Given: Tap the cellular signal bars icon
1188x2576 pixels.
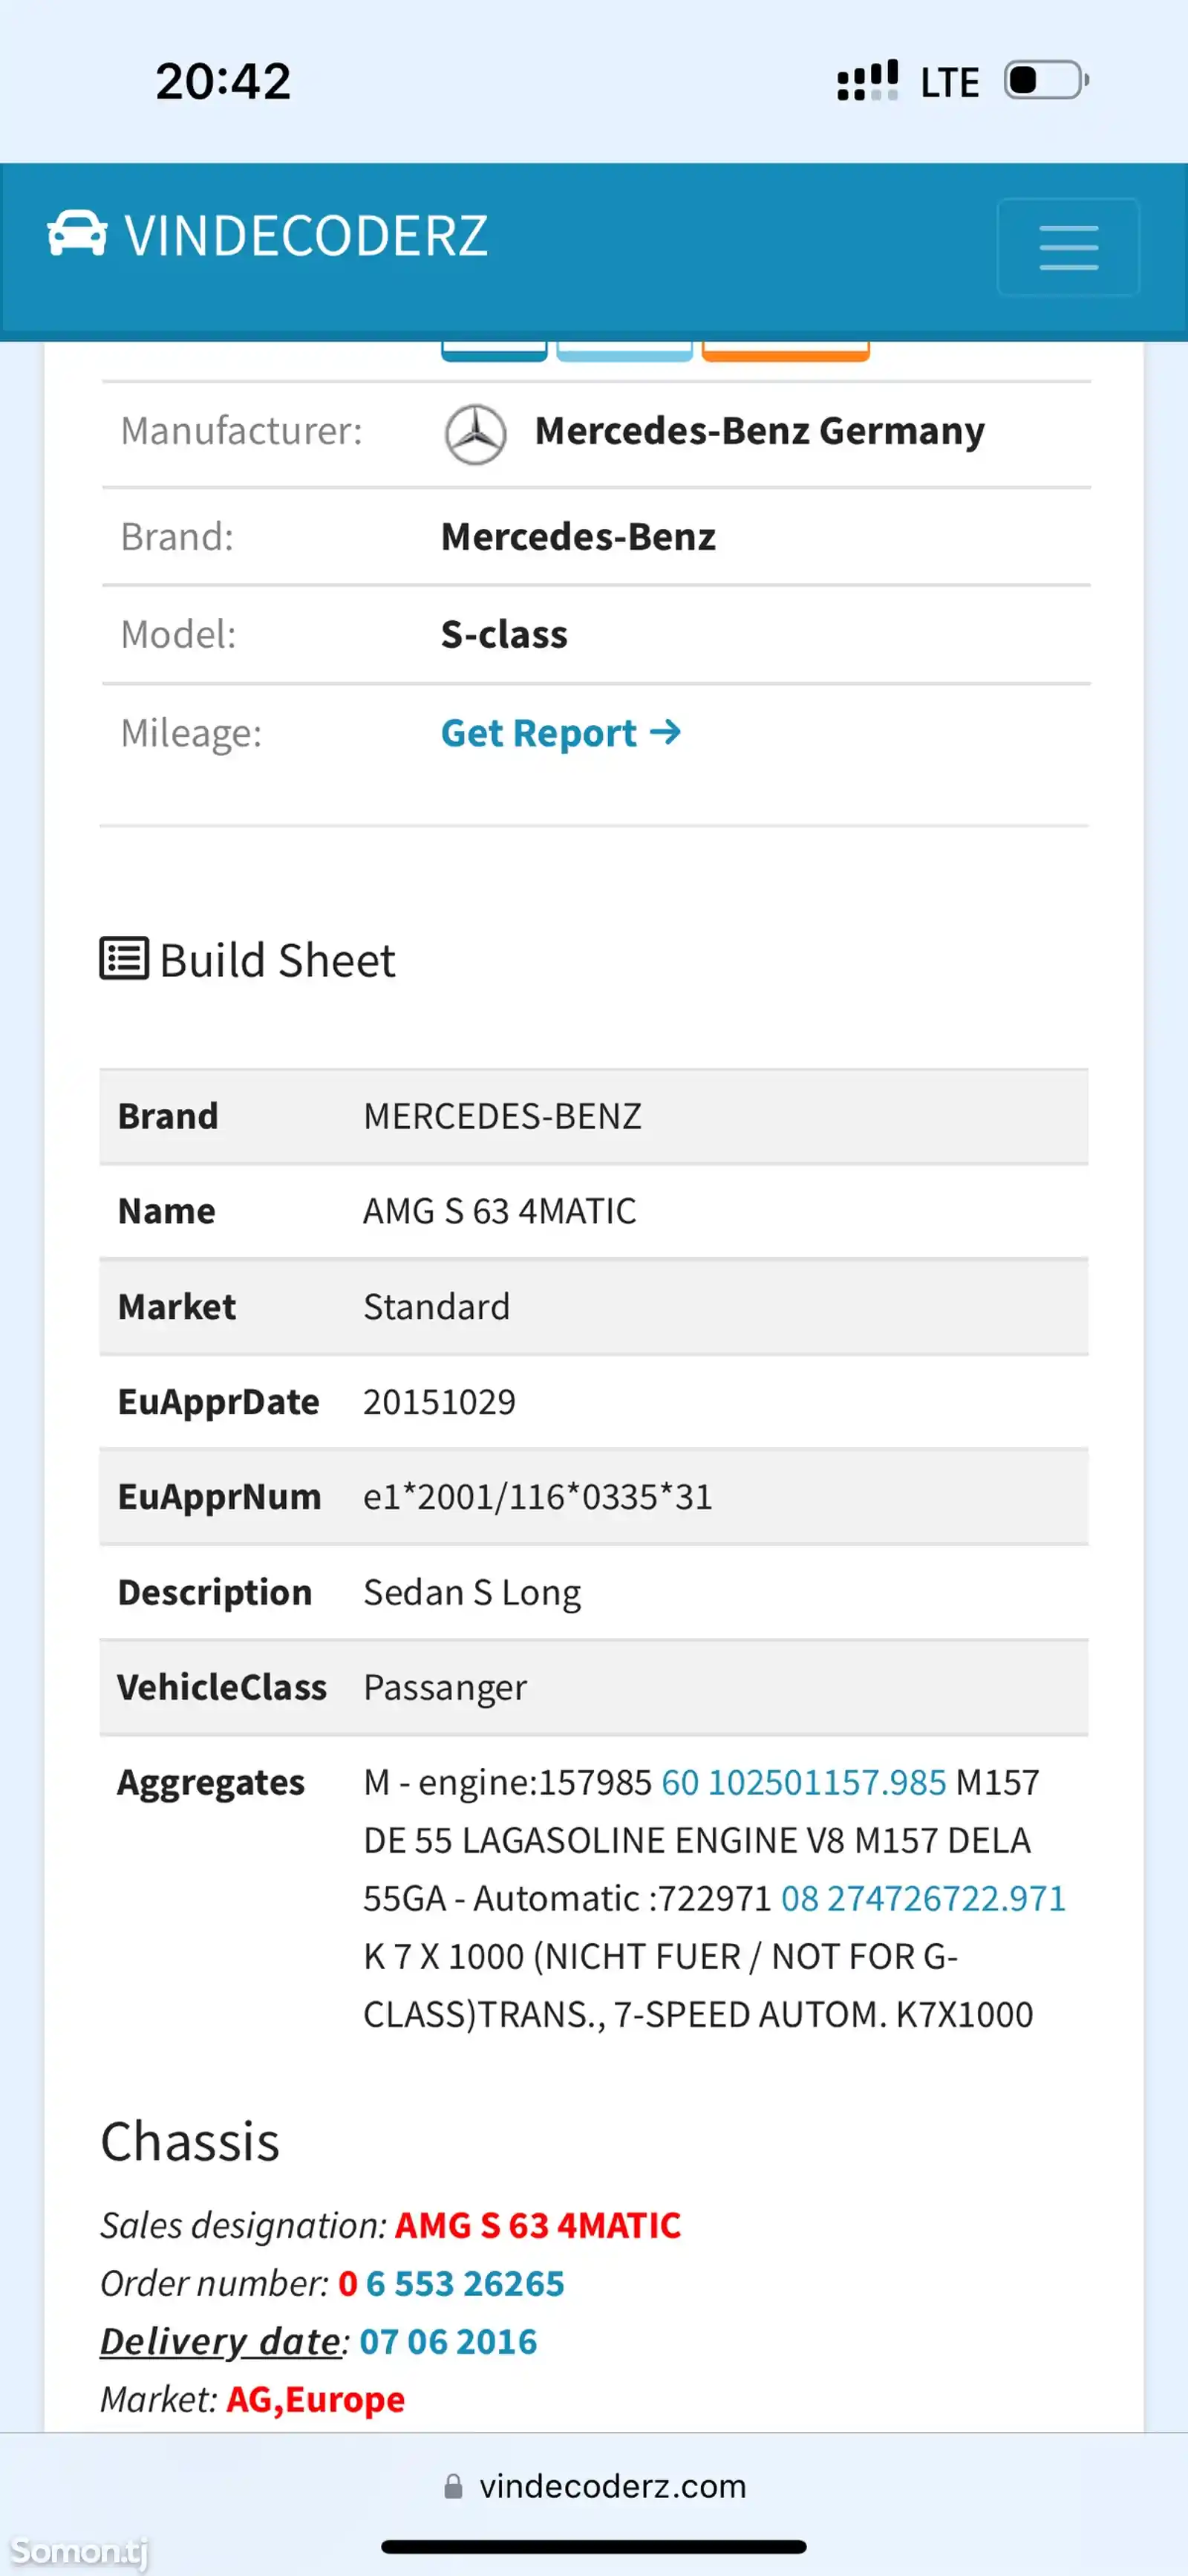Looking at the screenshot, I should [x=867, y=80].
